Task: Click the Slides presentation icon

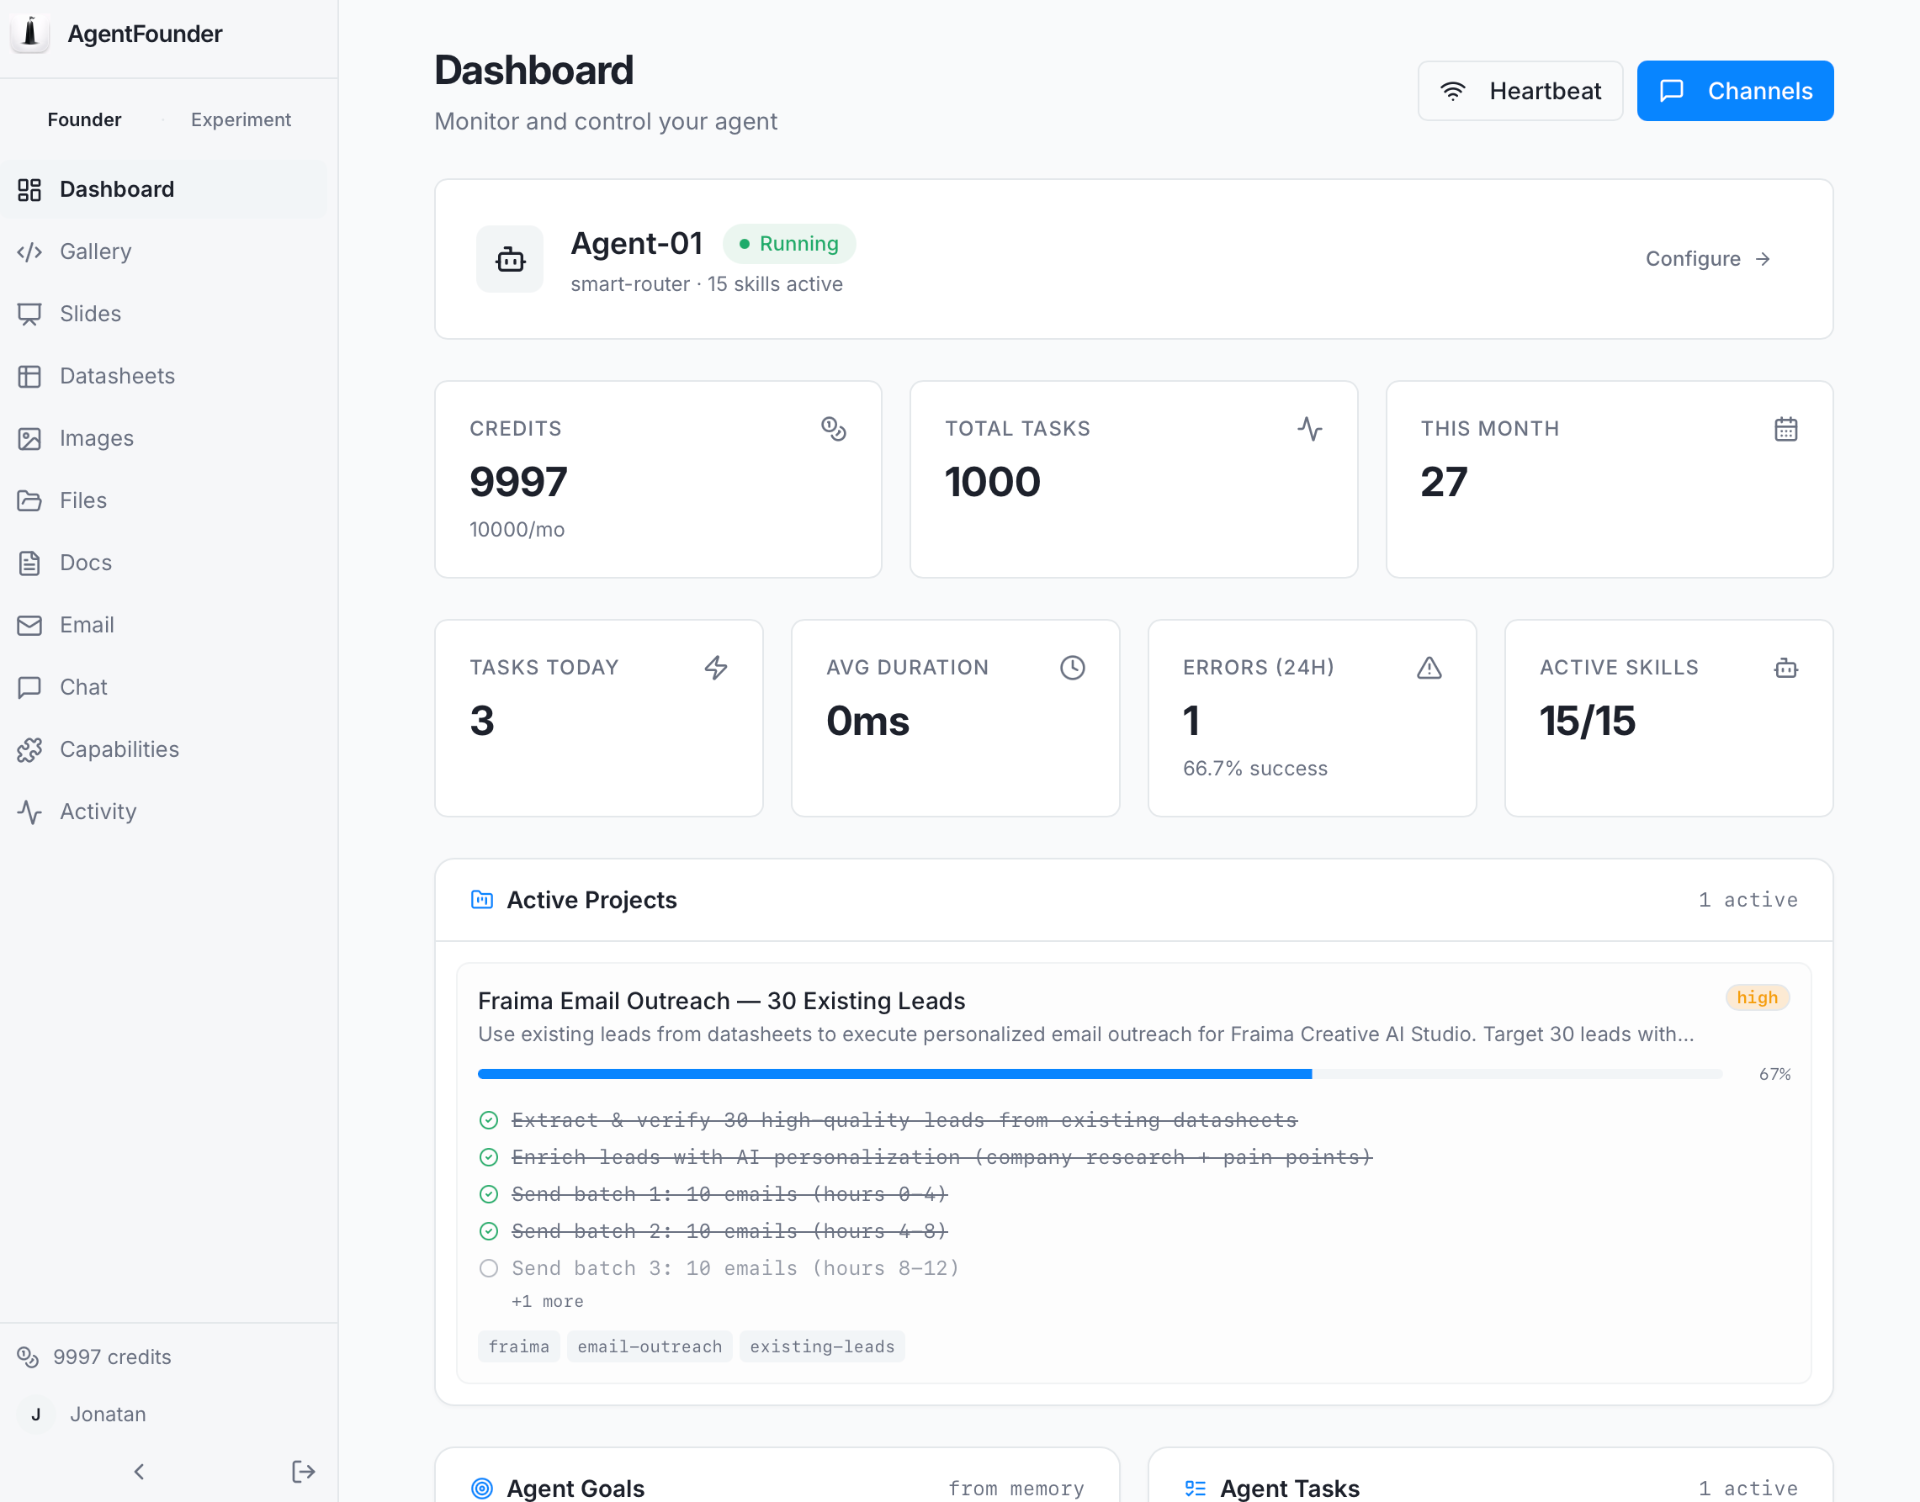Action: 30,314
